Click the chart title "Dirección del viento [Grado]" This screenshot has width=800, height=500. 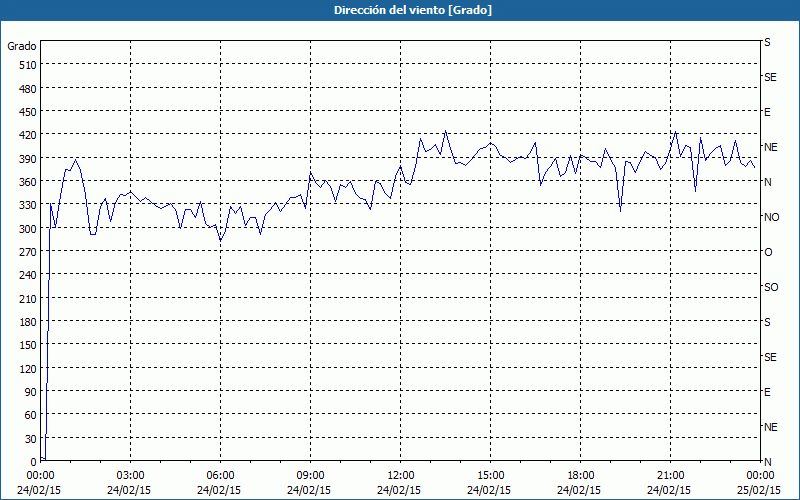point(413,10)
